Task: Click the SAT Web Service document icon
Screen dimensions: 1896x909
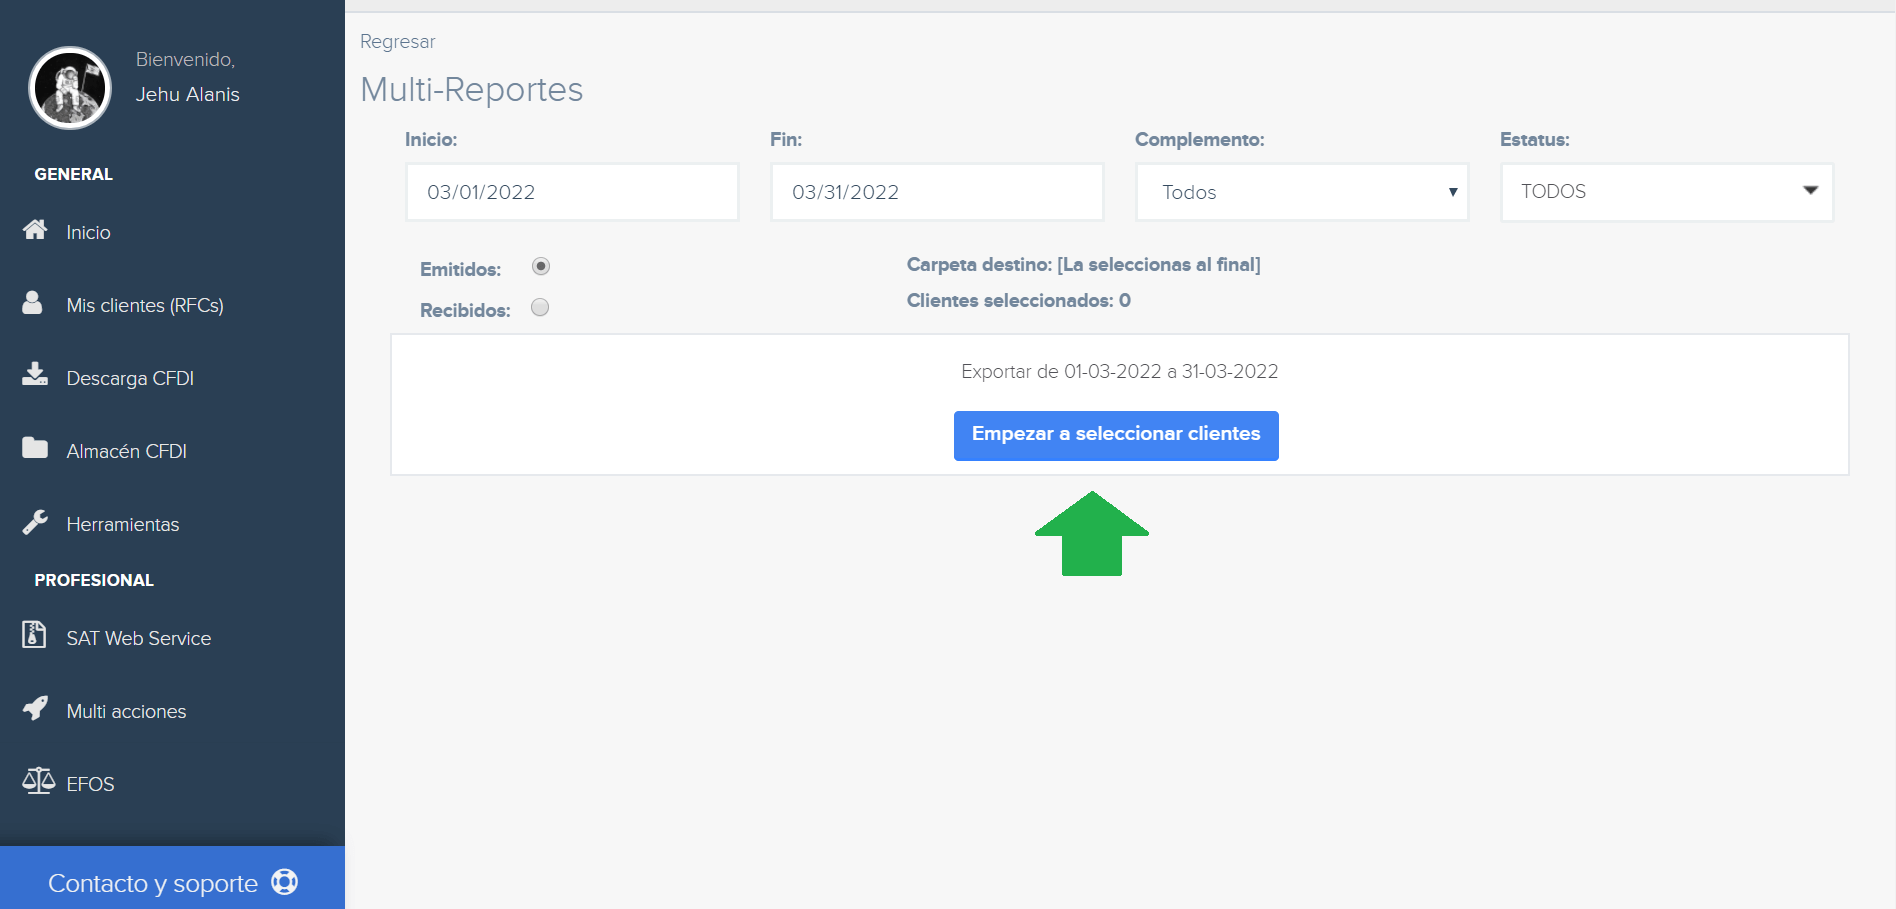Action: pyautogui.click(x=34, y=636)
